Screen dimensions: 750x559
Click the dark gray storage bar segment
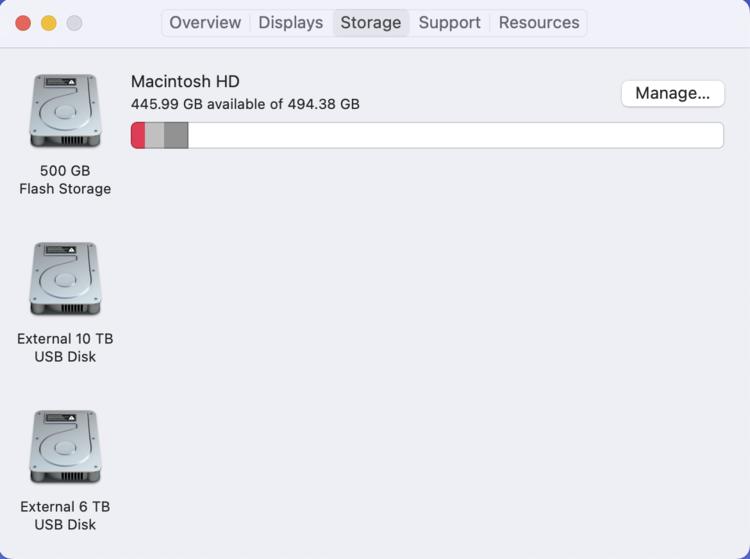[x=176, y=135]
